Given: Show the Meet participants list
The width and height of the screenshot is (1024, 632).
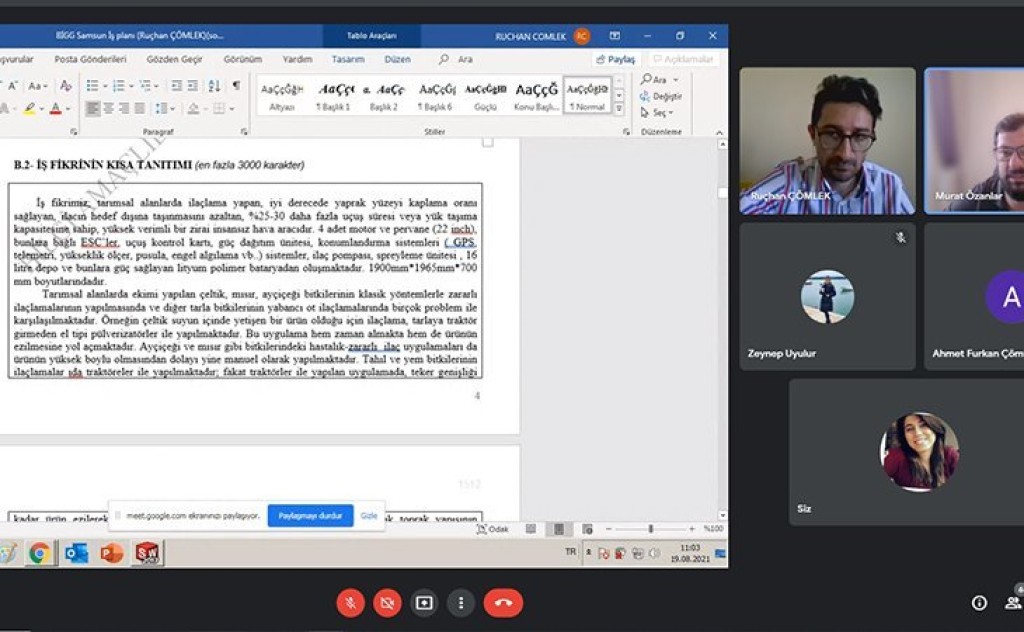Looking at the screenshot, I should point(1014,603).
